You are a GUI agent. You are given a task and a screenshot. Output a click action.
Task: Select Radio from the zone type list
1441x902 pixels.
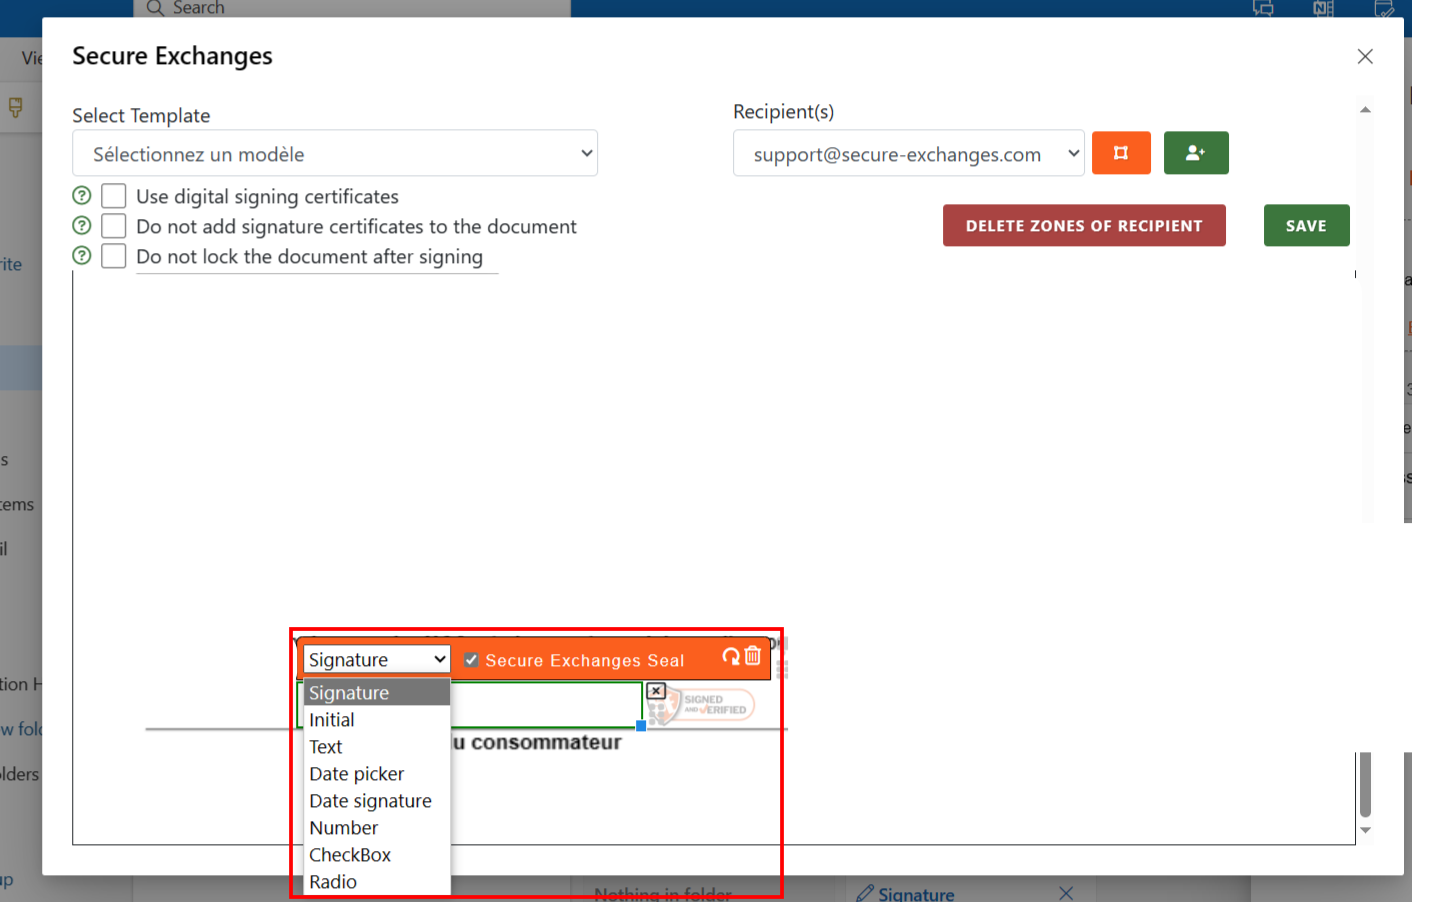(377, 881)
